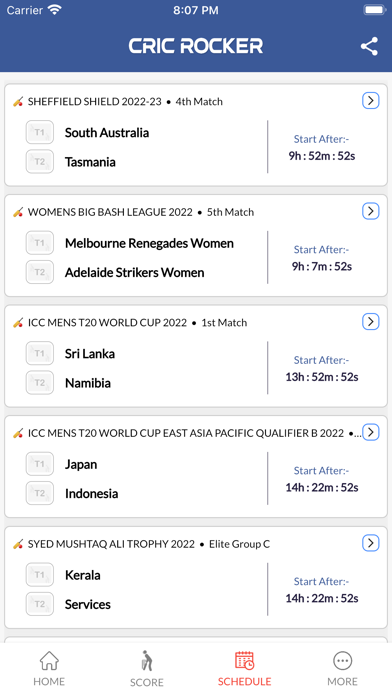Tap South Australia team logo placeholder
The image size is (392, 696).
pos(40,132)
